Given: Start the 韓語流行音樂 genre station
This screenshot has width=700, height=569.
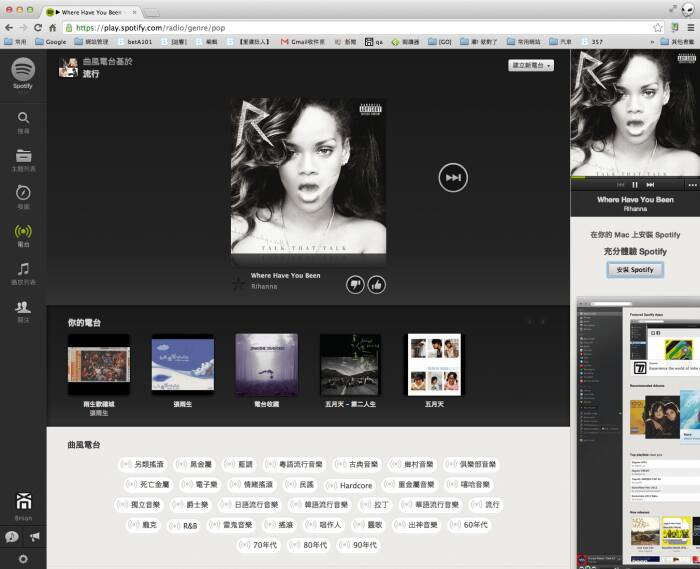Looking at the screenshot, I should 320,504.
